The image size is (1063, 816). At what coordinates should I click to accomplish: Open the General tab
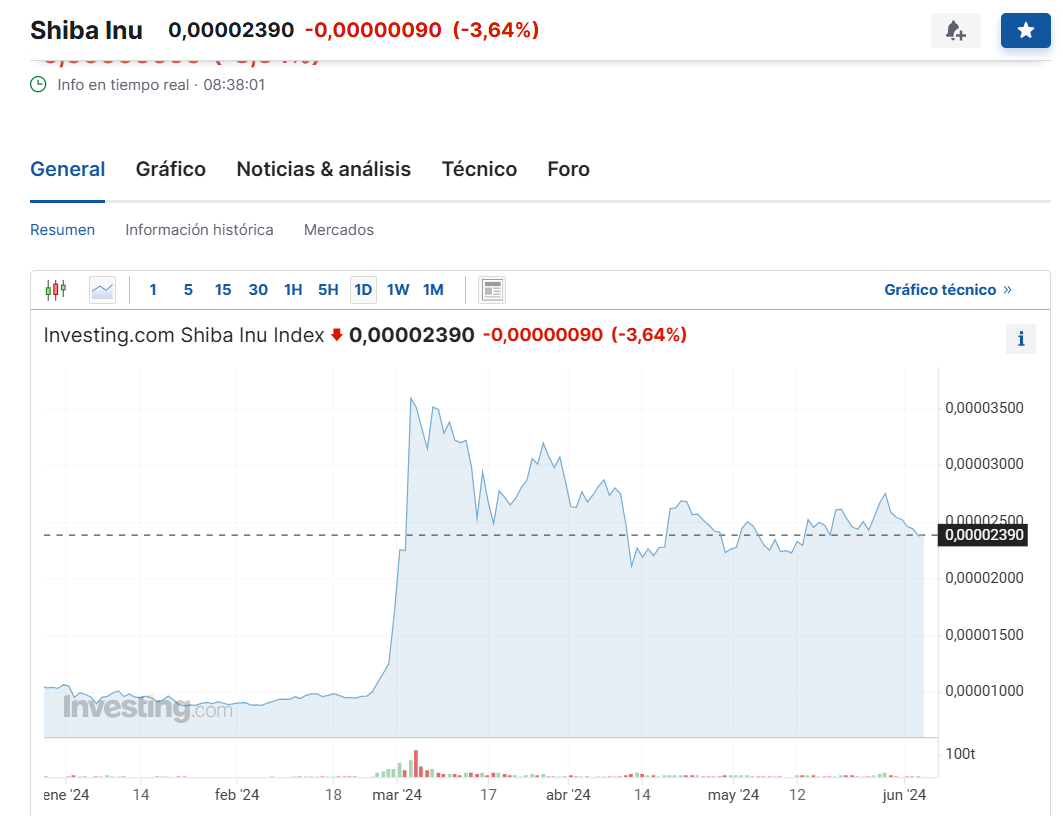click(68, 169)
